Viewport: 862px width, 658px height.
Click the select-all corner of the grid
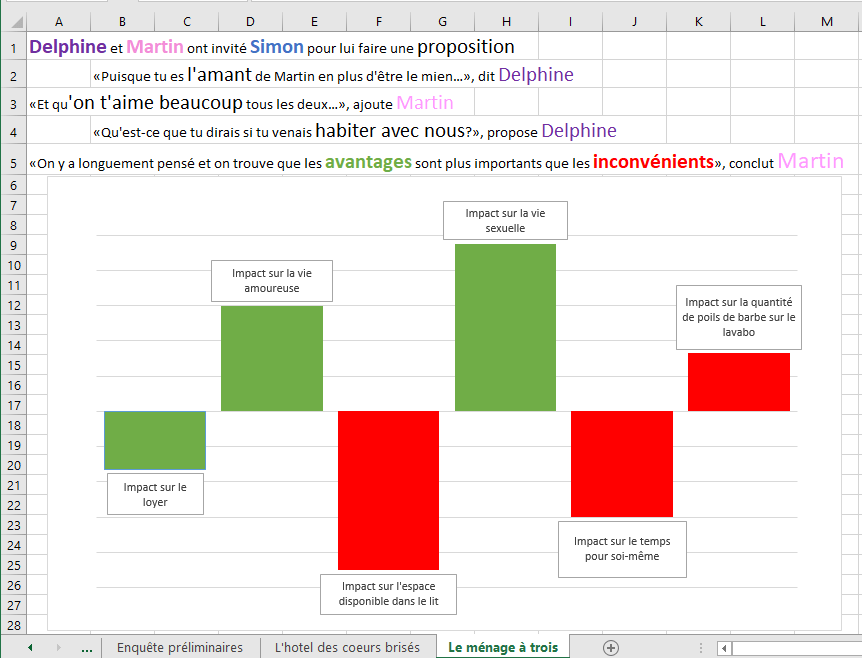[13, 22]
